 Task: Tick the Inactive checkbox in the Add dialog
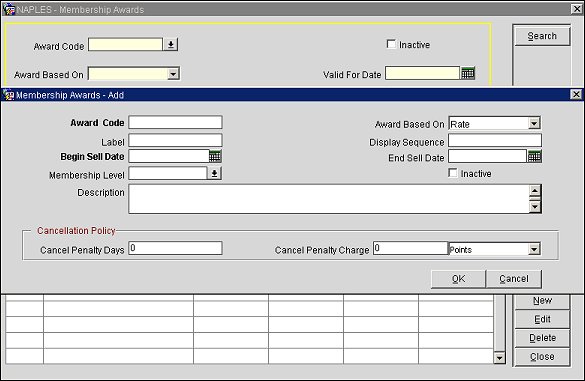pos(453,173)
